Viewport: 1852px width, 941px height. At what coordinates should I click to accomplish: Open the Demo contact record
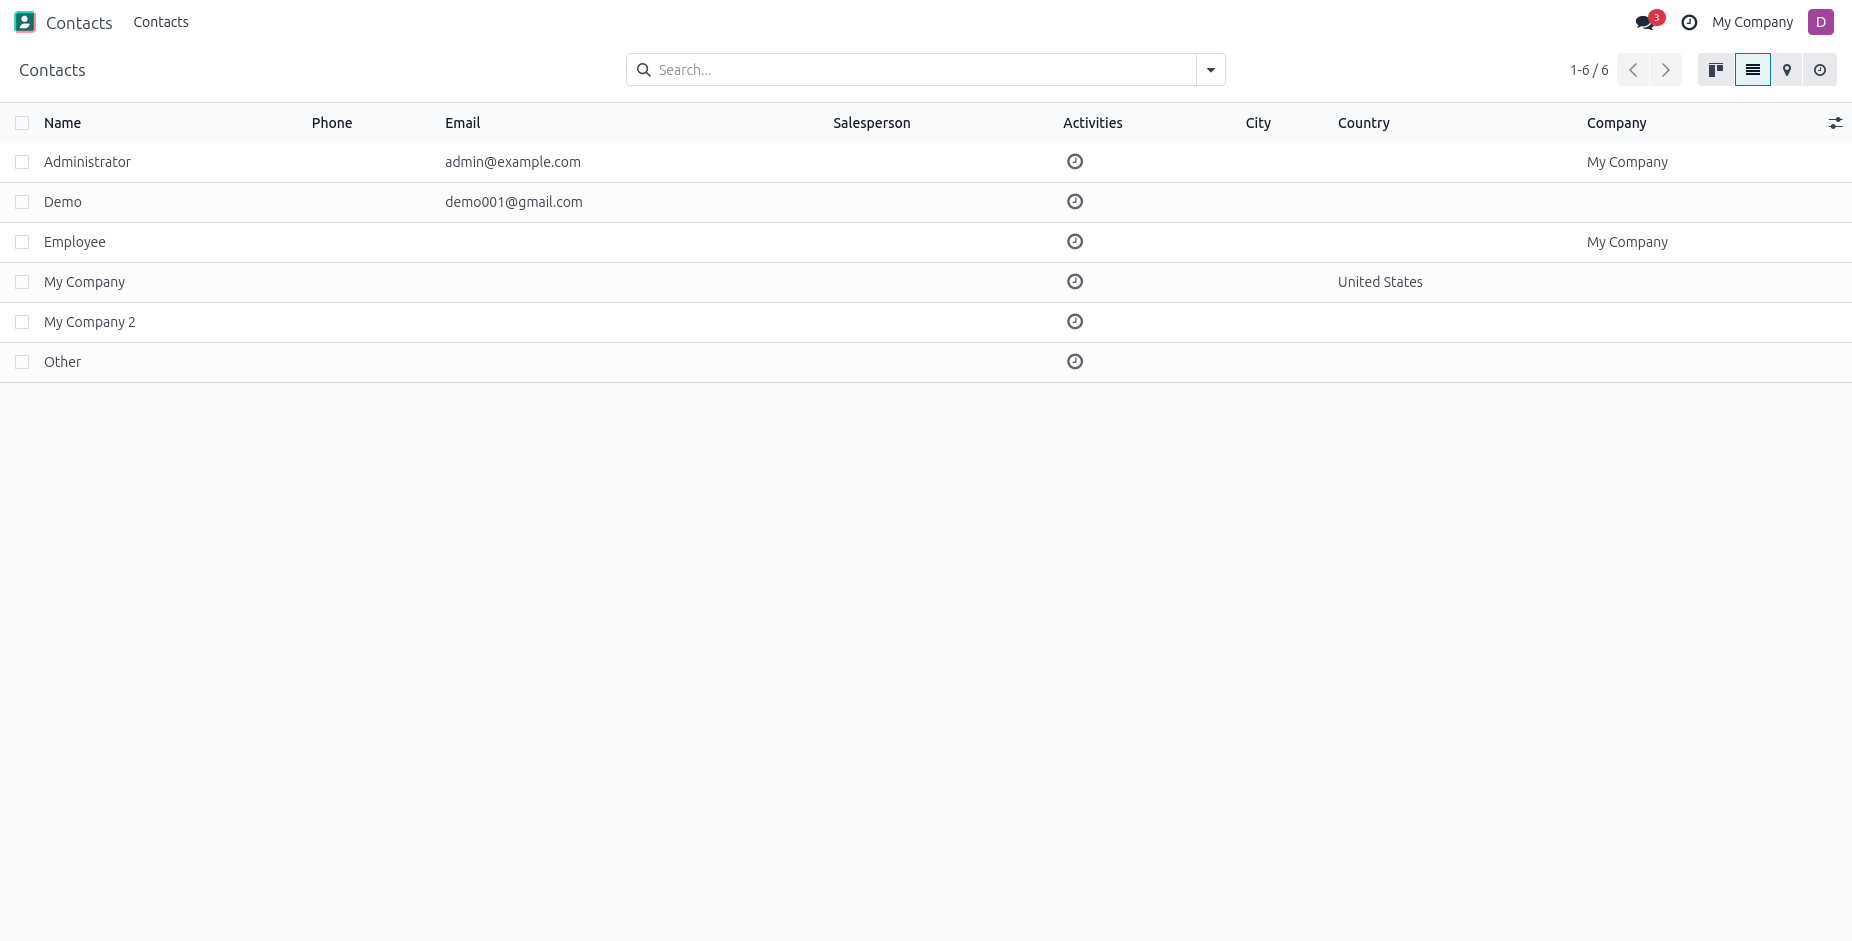pos(63,202)
